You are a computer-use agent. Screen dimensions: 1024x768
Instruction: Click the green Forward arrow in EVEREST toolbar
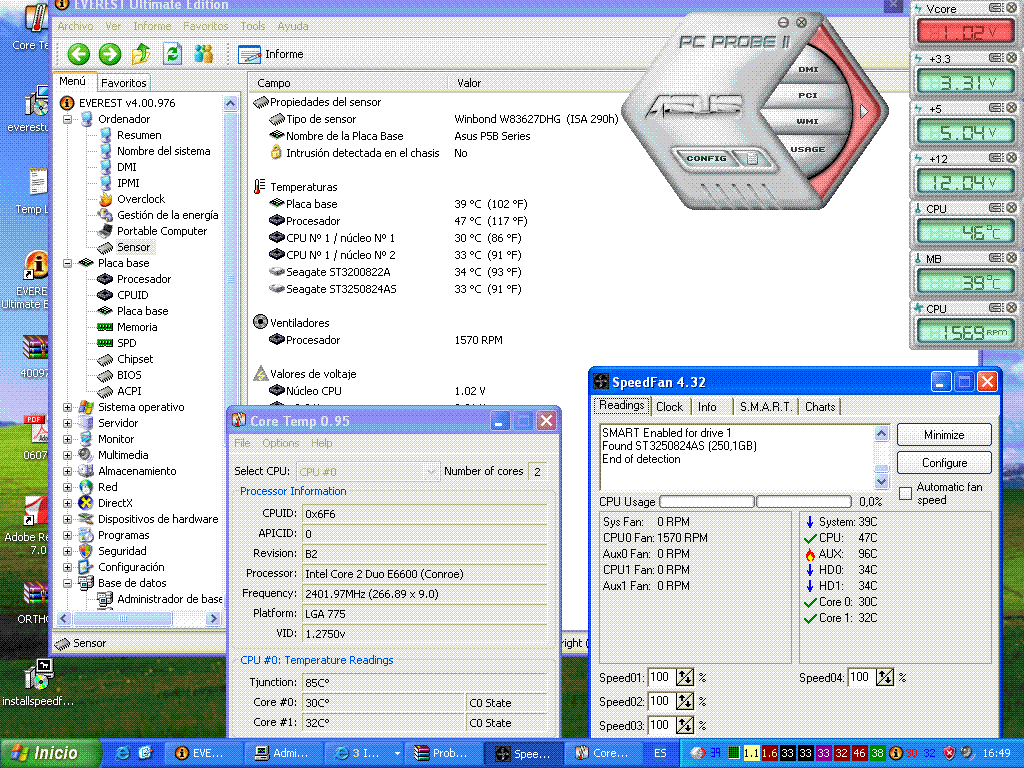(x=110, y=54)
